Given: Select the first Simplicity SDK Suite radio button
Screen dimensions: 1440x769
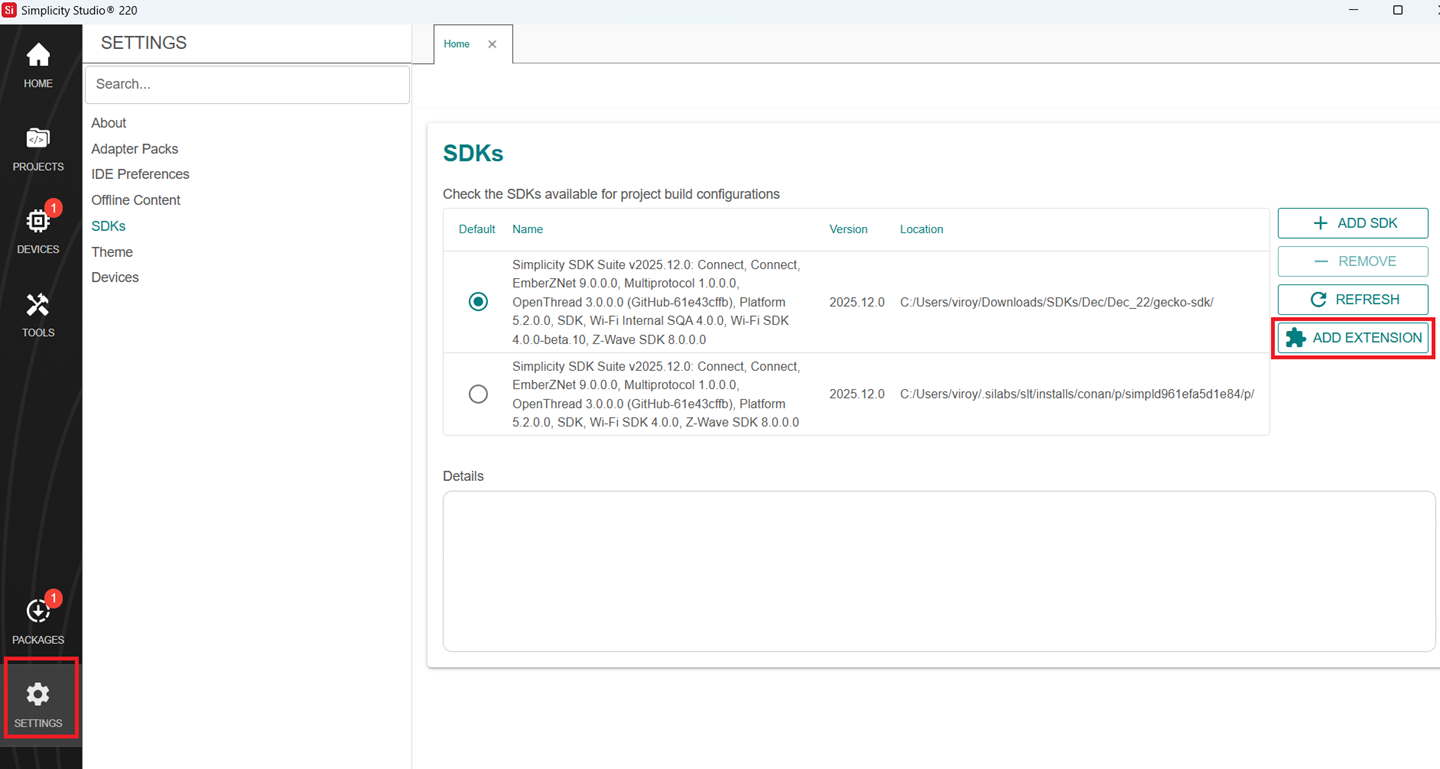Looking at the screenshot, I should tap(477, 301).
